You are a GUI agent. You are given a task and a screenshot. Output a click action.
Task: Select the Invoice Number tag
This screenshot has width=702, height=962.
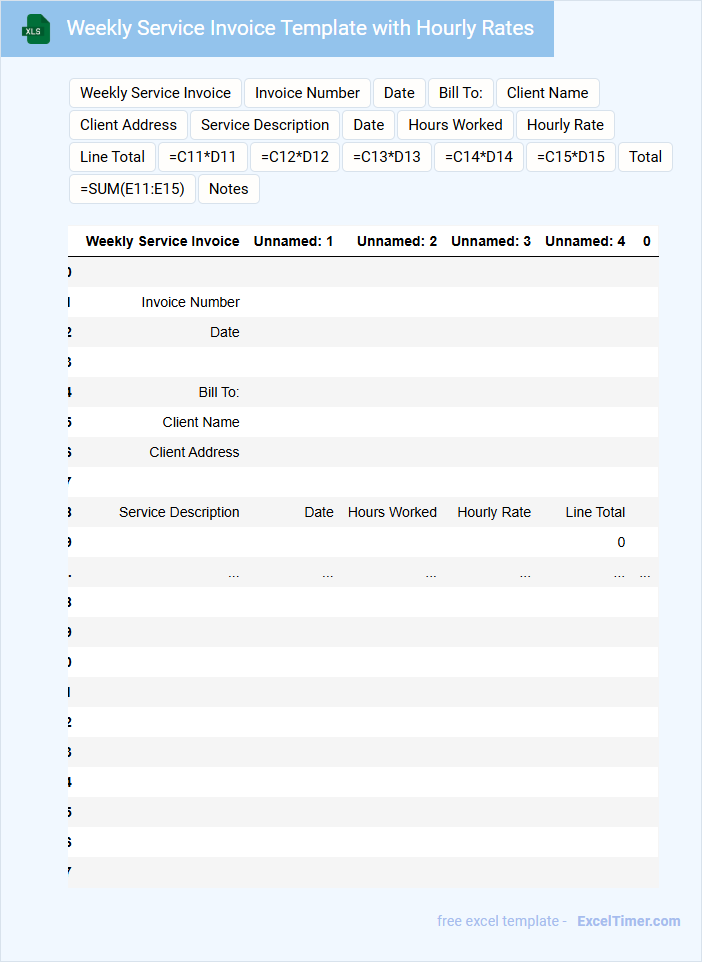pos(307,93)
